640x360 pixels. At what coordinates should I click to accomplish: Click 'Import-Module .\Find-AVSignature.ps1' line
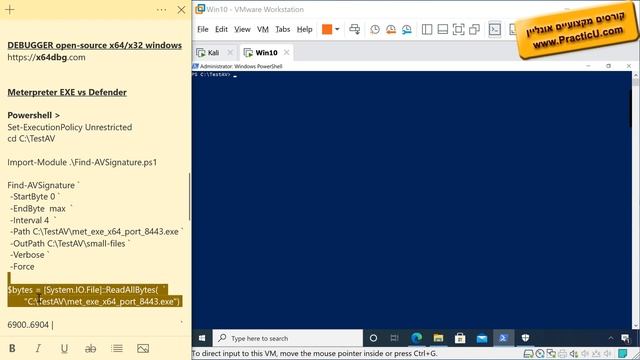(82, 162)
